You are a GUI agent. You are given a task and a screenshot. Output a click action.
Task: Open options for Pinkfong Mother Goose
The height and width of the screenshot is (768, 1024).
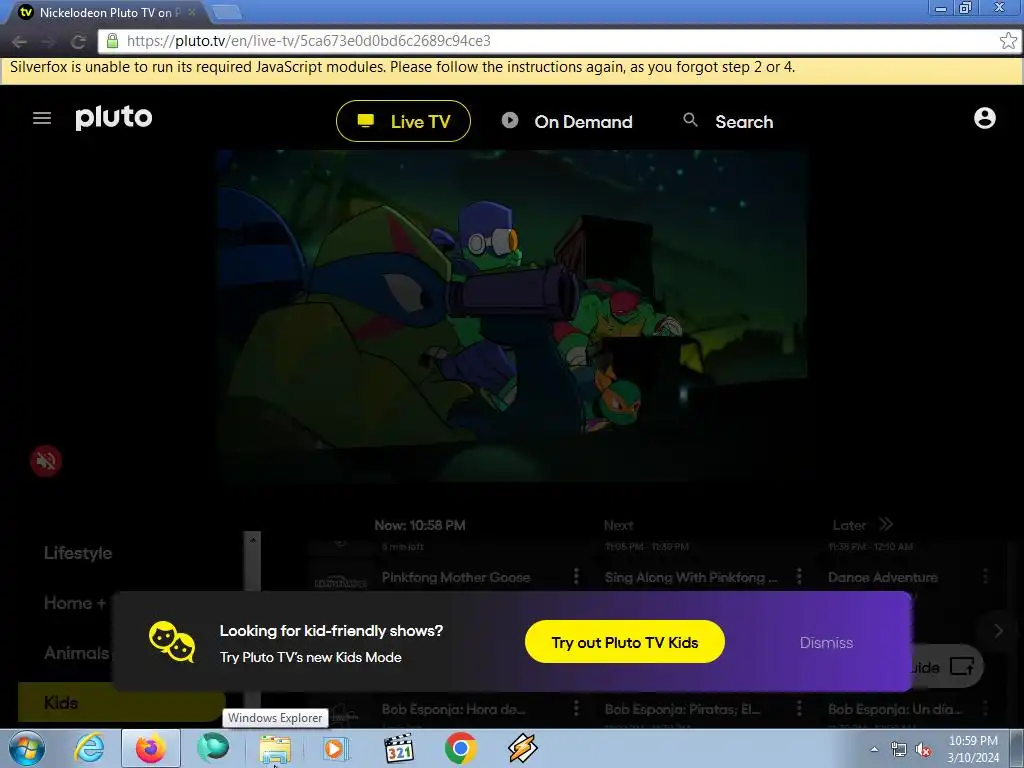(575, 576)
